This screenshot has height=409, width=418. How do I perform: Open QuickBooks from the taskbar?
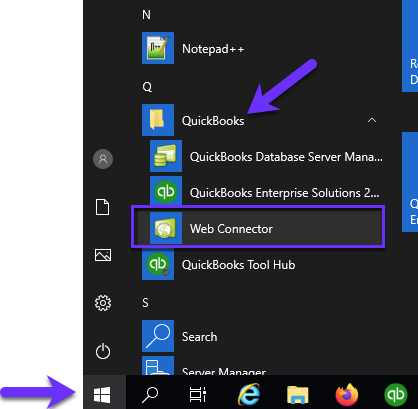(x=396, y=395)
